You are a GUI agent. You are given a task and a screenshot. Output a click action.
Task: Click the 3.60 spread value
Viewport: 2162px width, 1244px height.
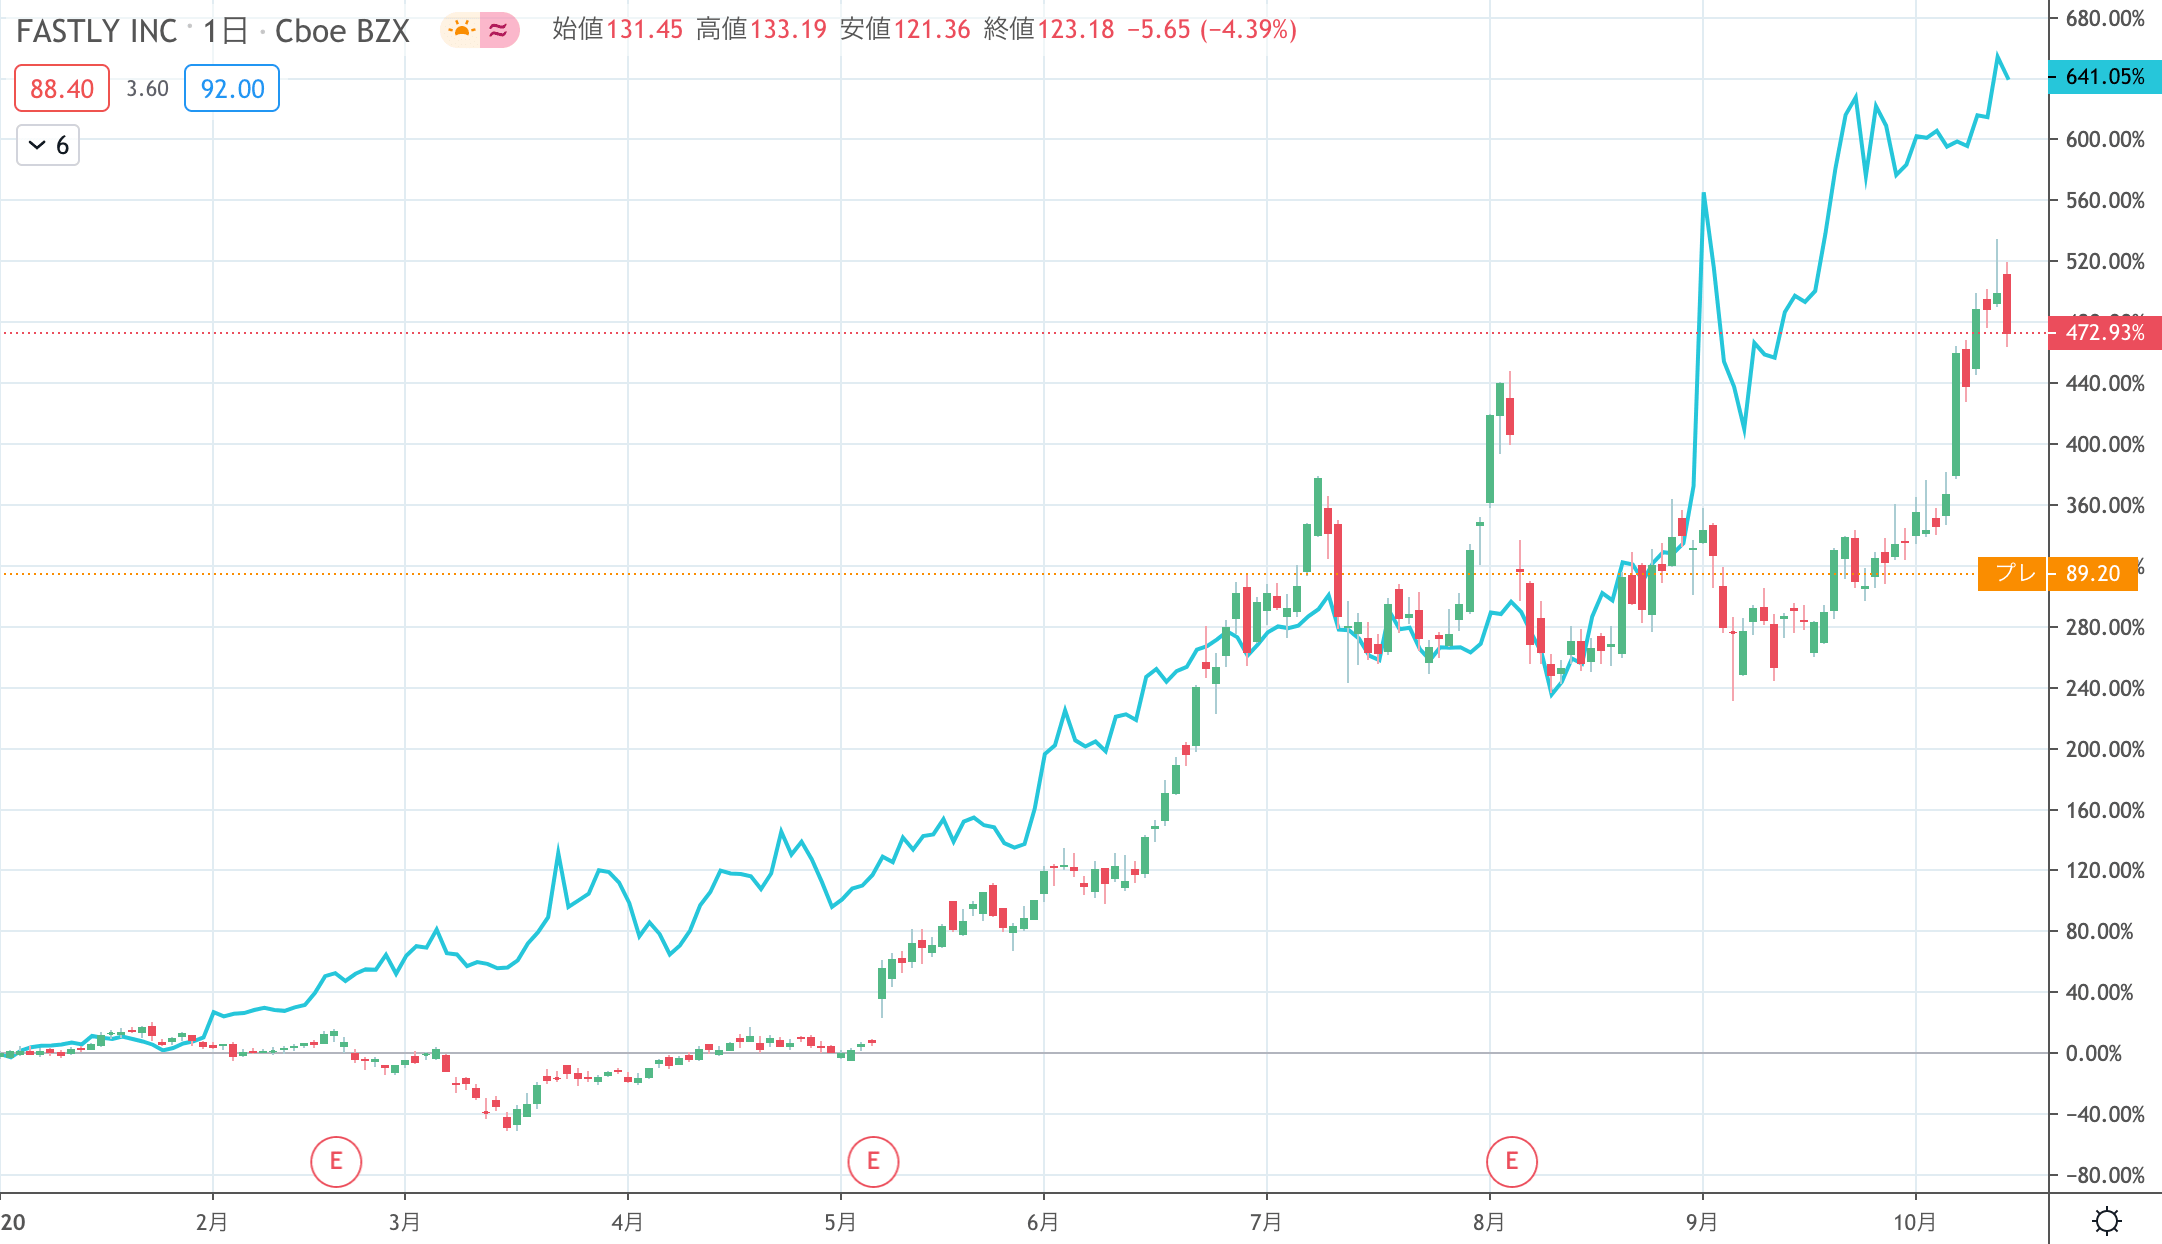(147, 88)
